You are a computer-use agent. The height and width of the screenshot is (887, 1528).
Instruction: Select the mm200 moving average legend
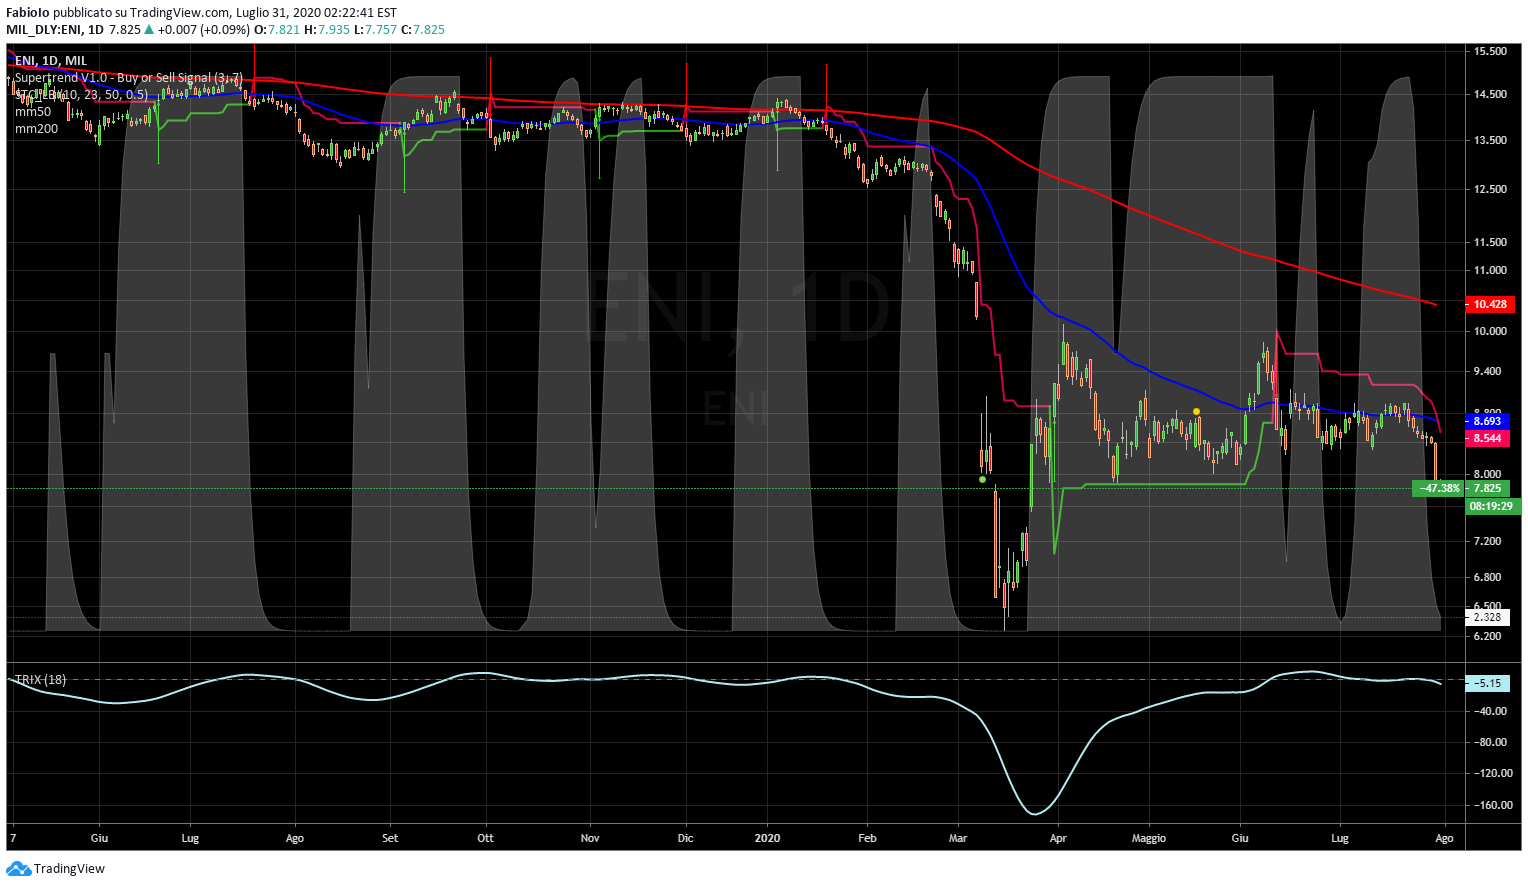pos(36,129)
